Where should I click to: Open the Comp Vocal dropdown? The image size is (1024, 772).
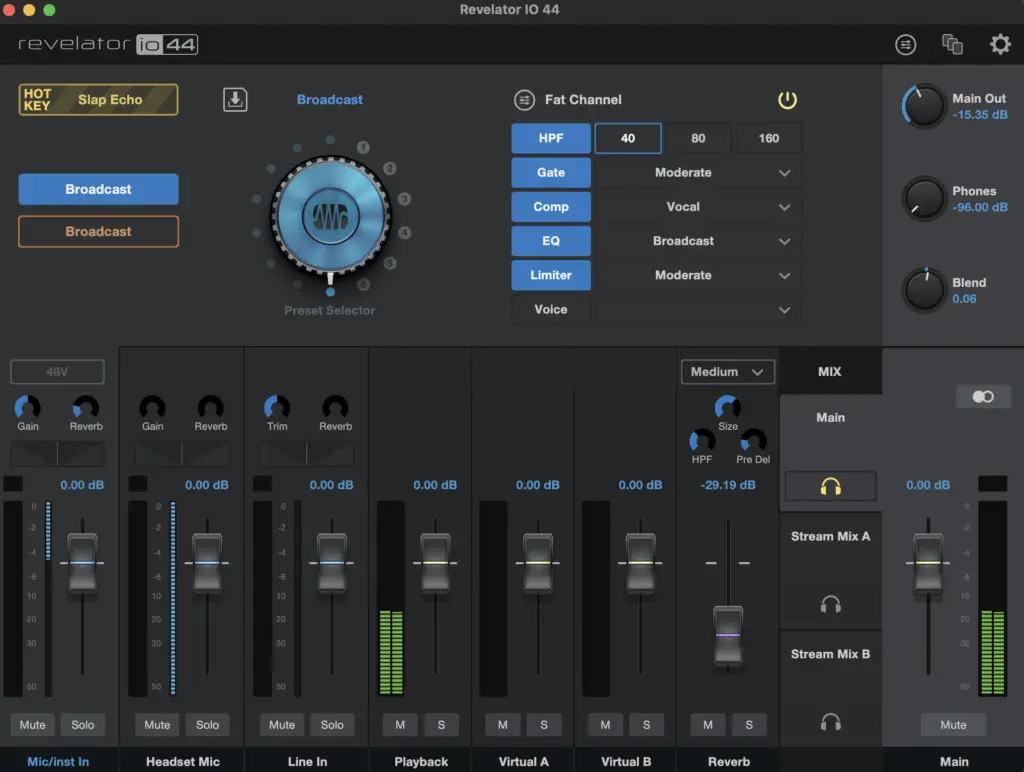(x=698, y=206)
